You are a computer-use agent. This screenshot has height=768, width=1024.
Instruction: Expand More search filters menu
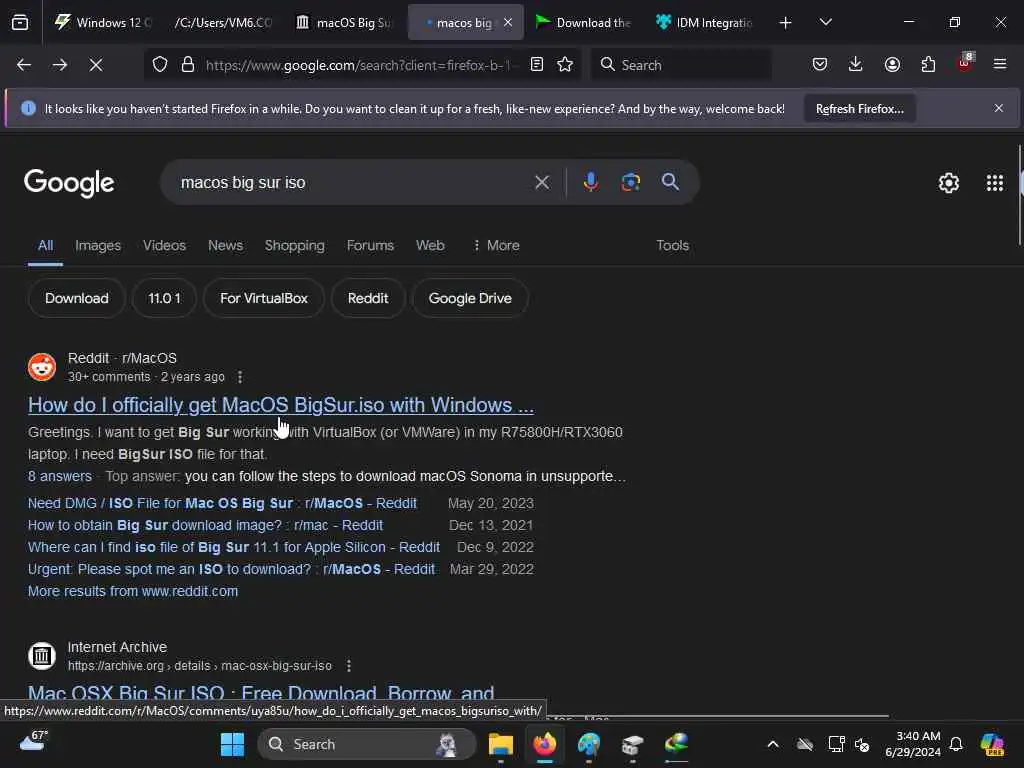coord(496,246)
